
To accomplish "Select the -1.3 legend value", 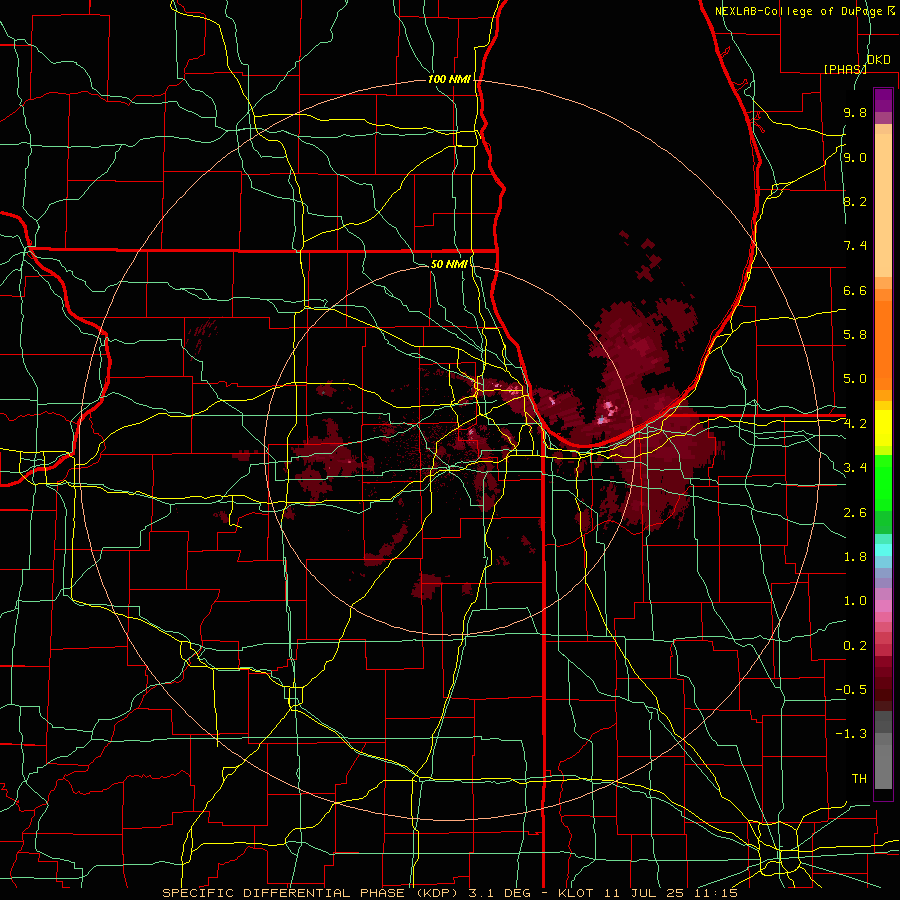I will pyautogui.click(x=851, y=734).
